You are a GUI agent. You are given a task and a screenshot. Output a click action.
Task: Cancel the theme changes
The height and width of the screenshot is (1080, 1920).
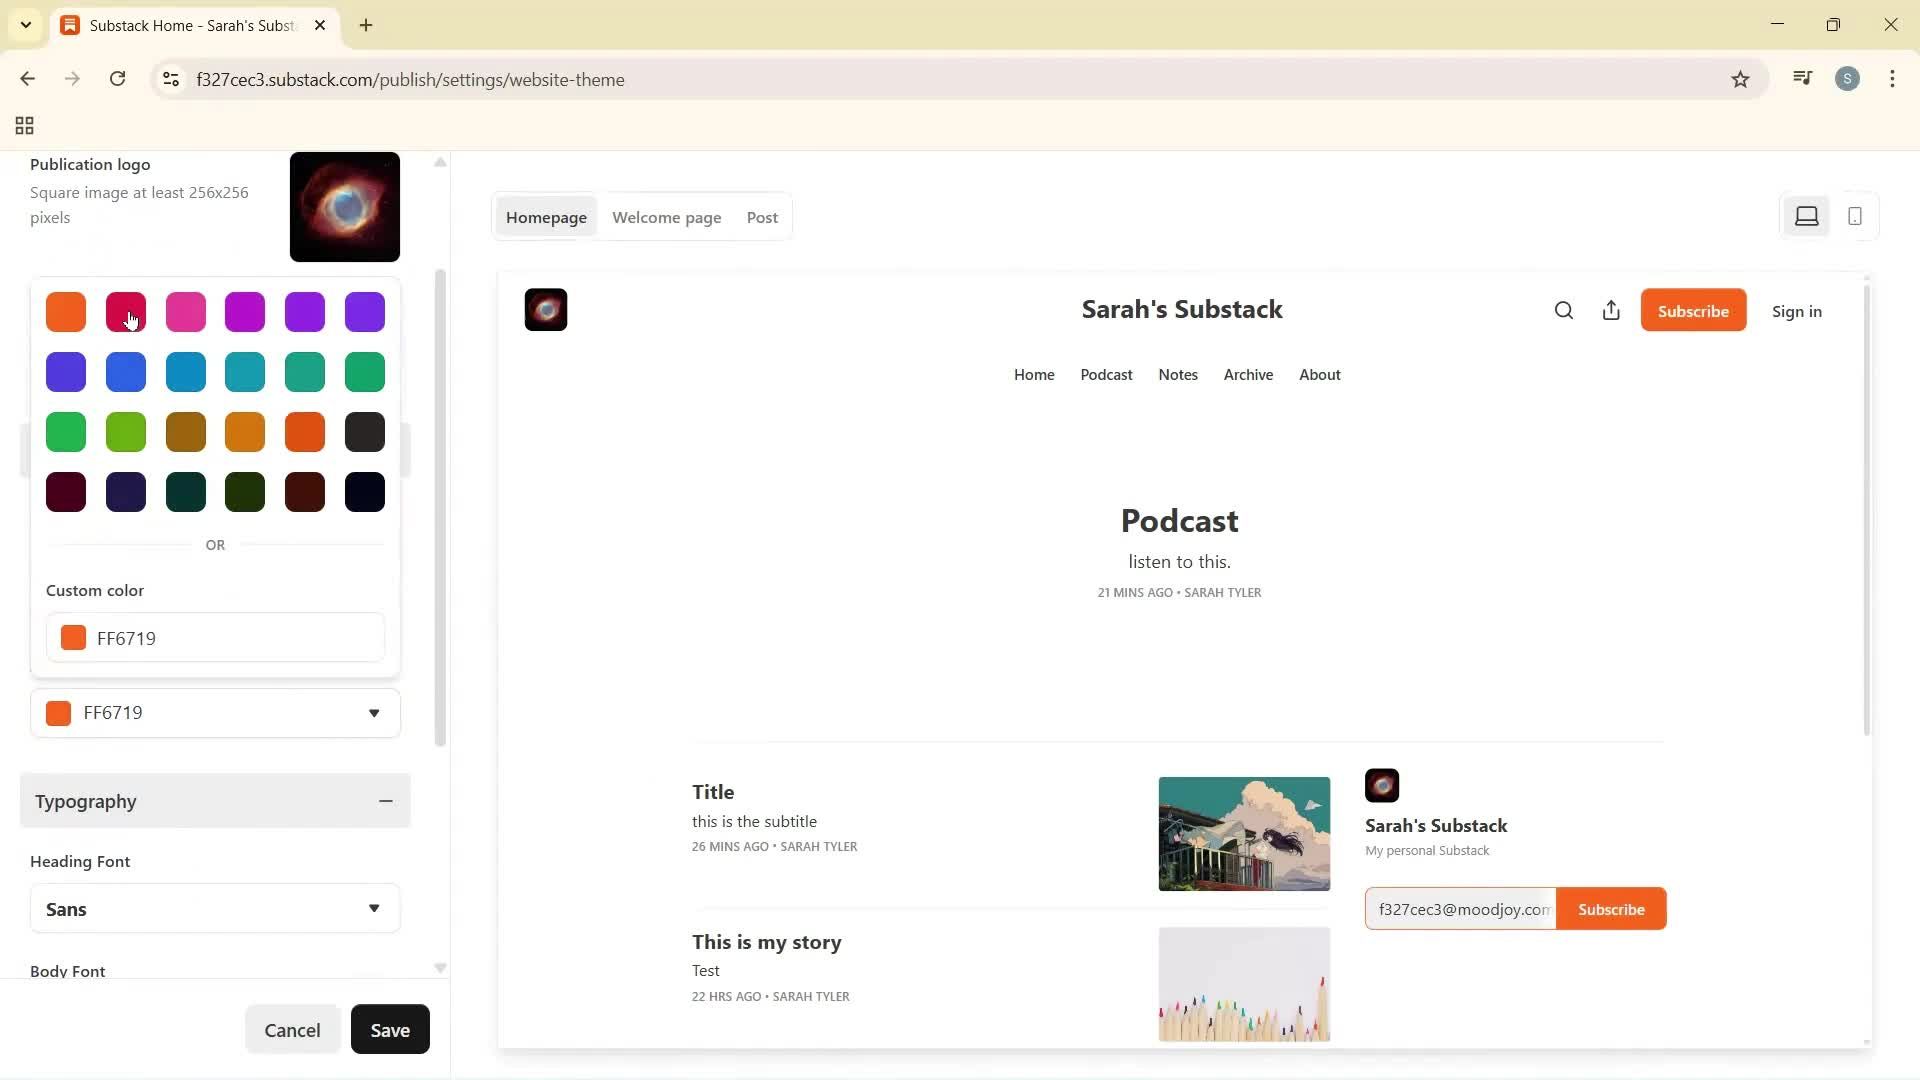tap(292, 1030)
